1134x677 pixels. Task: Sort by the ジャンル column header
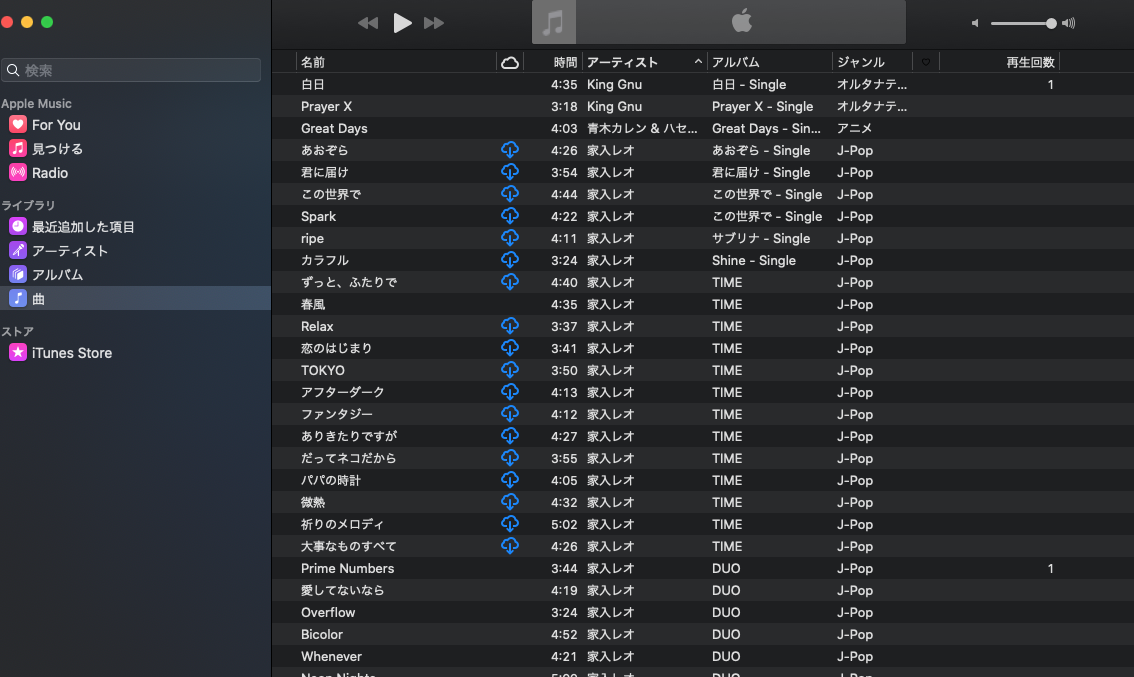click(x=872, y=62)
